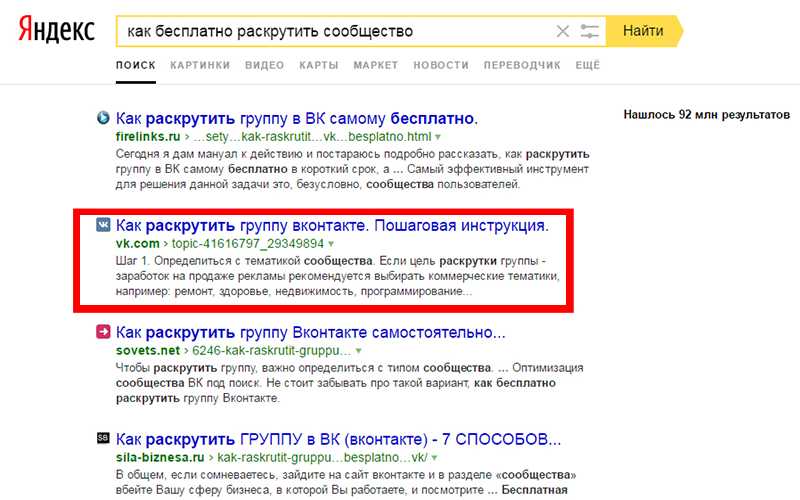Screen dimensions: 800x500
Task: Click the sovets.net pink arrow favicon
Action: 103,332
